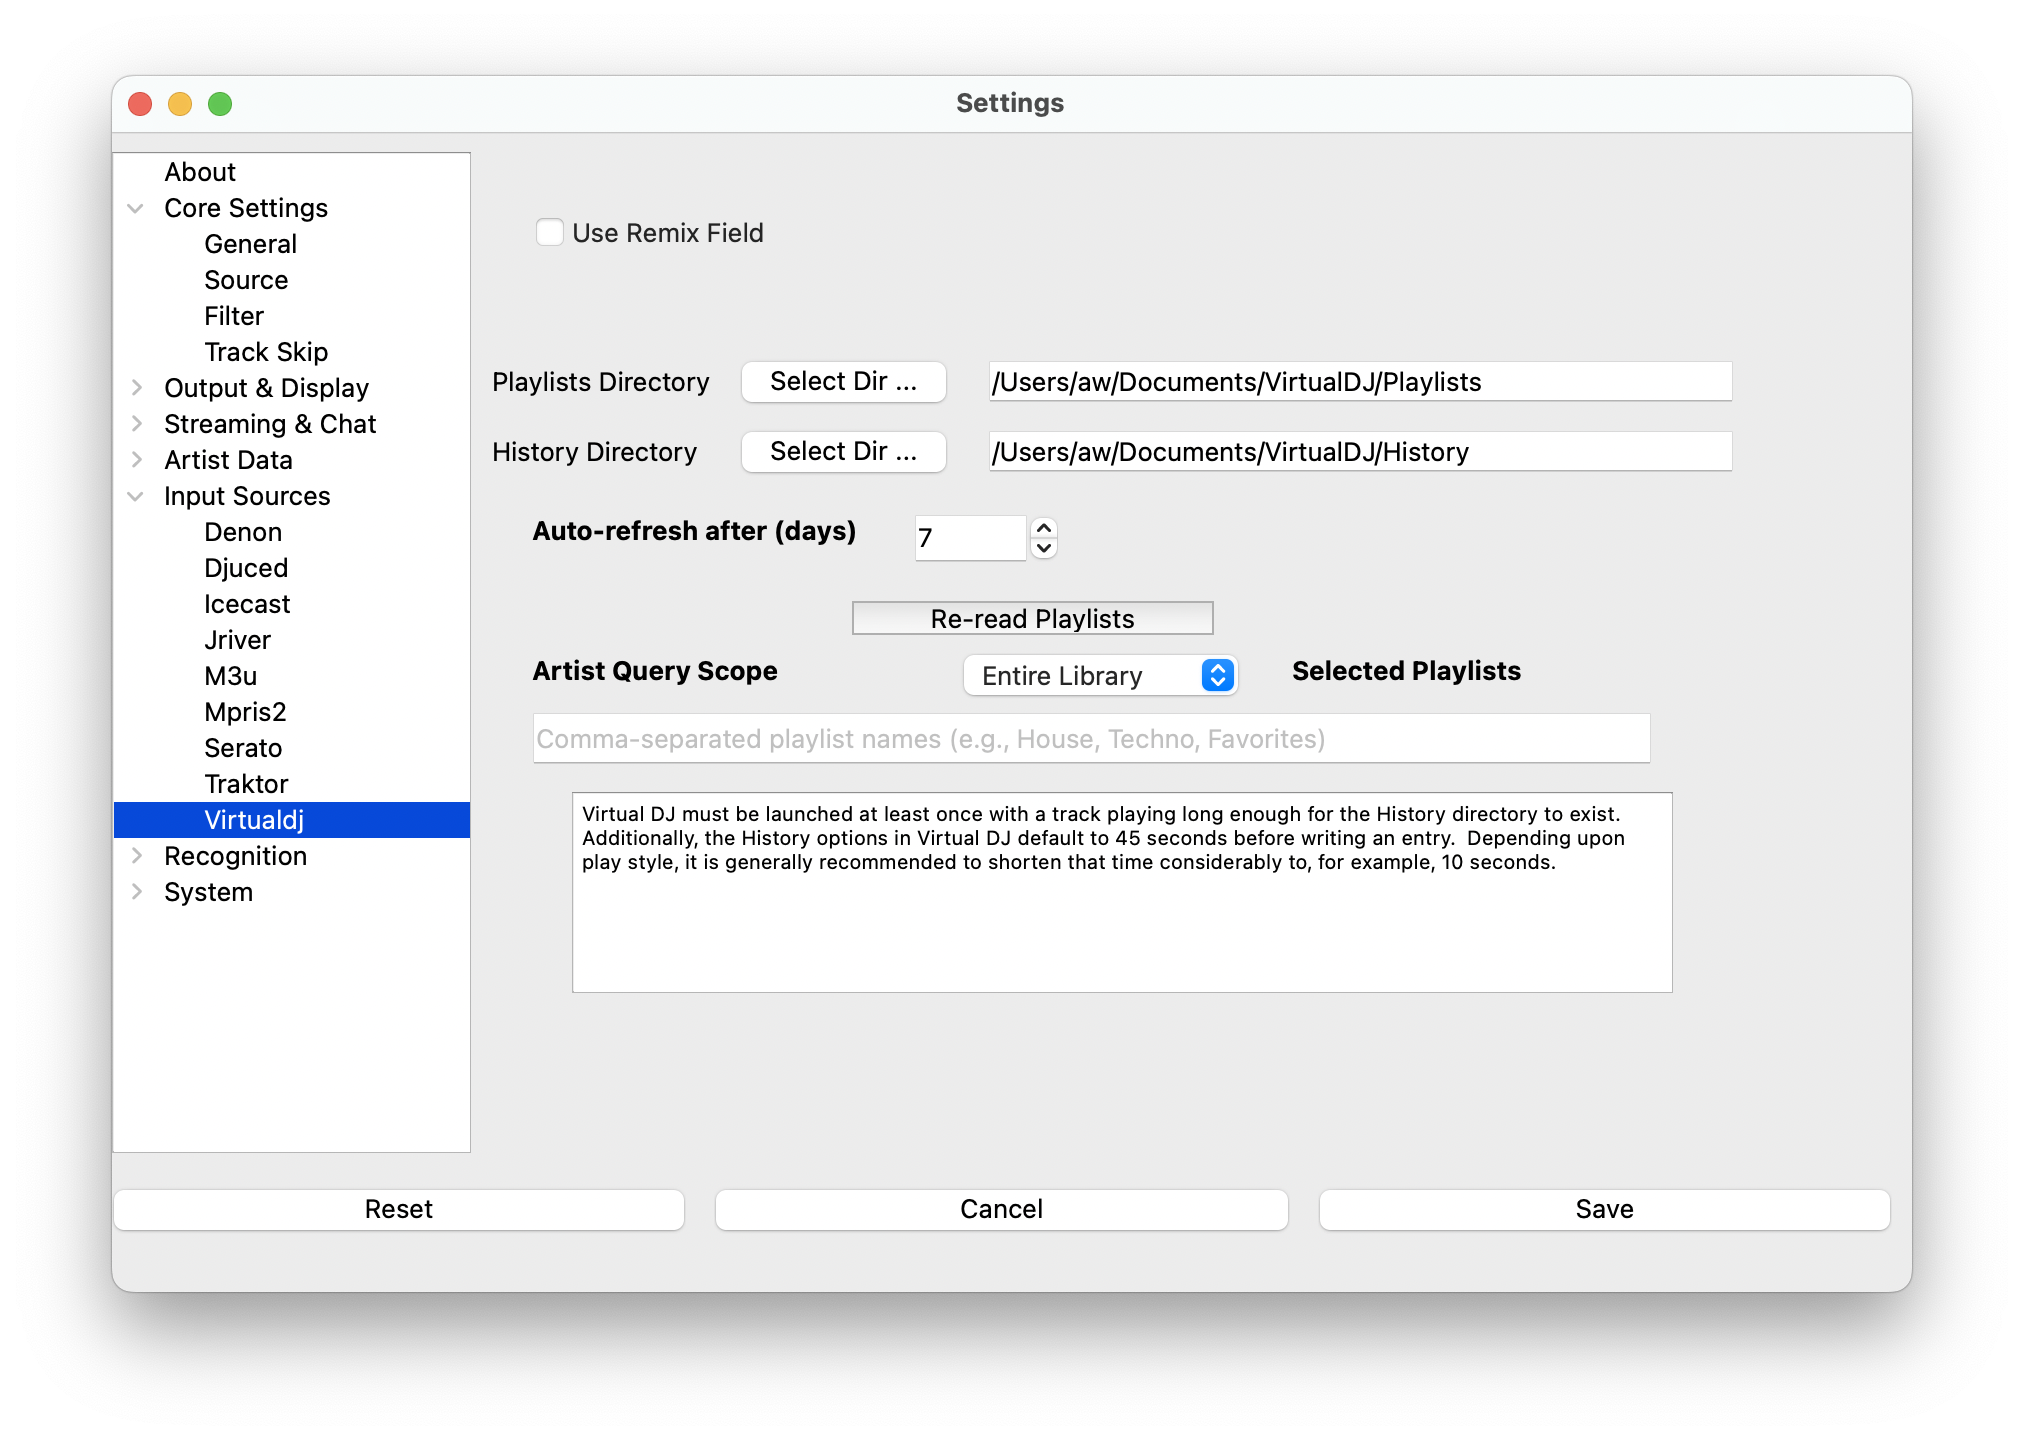The width and height of the screenshot is (2024, 1440).
Task: Decrease auto-refresh days with the down arrow
Action: pyautogui.click(x=1044, y=548)
